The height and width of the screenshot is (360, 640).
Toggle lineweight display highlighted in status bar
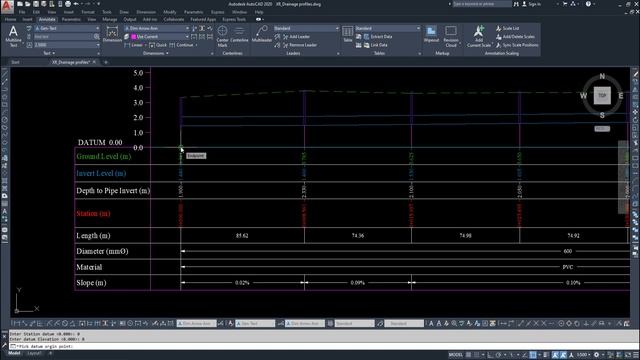point(533,355)
